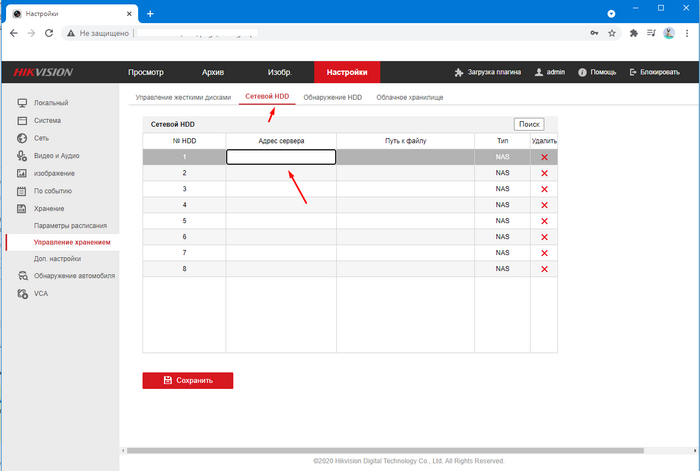Select the Настройки top tab
Viewport: 700px width, 471px height.
click(347, 72)
